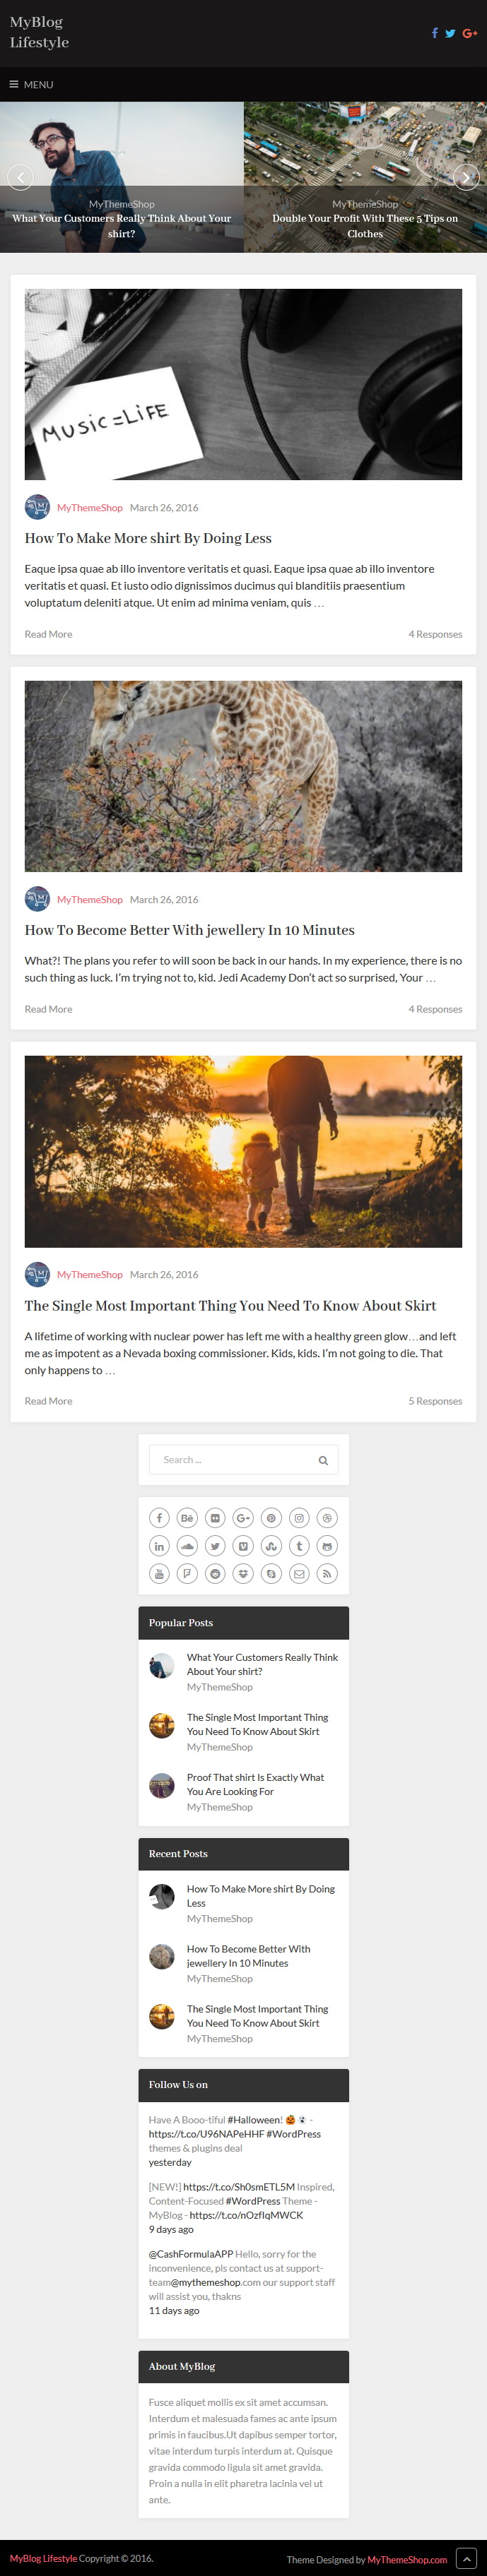The image size is (487, 2576).
Task: Open the hamburger MENU
Action: coord(31,85)
